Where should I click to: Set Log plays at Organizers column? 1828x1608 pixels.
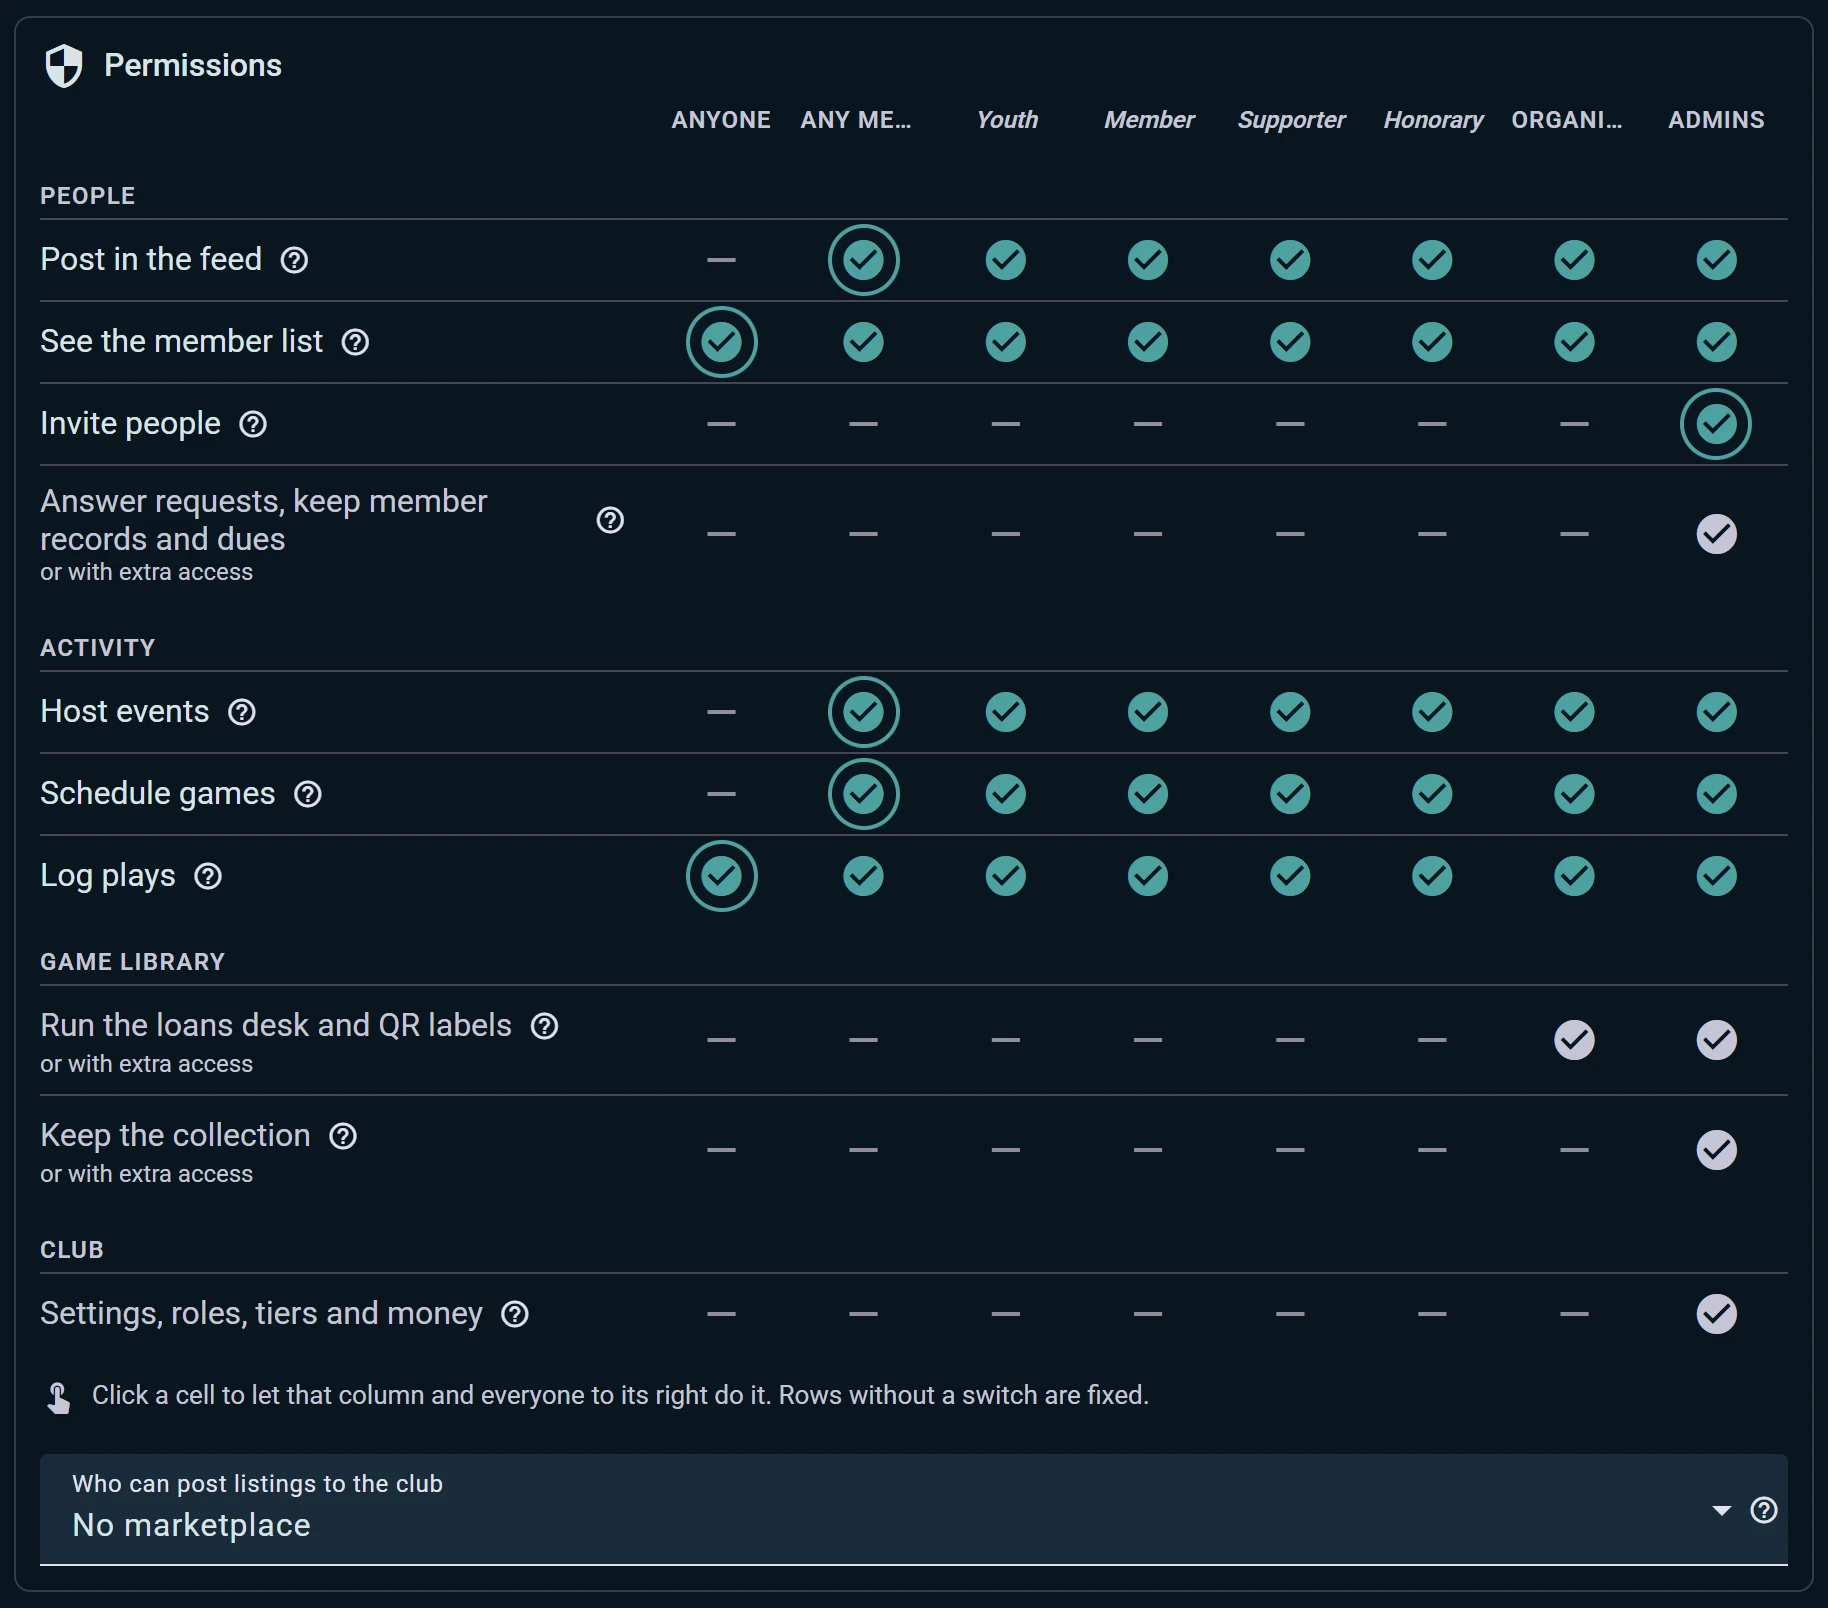pyautogui.click(x=1574, y=876)
